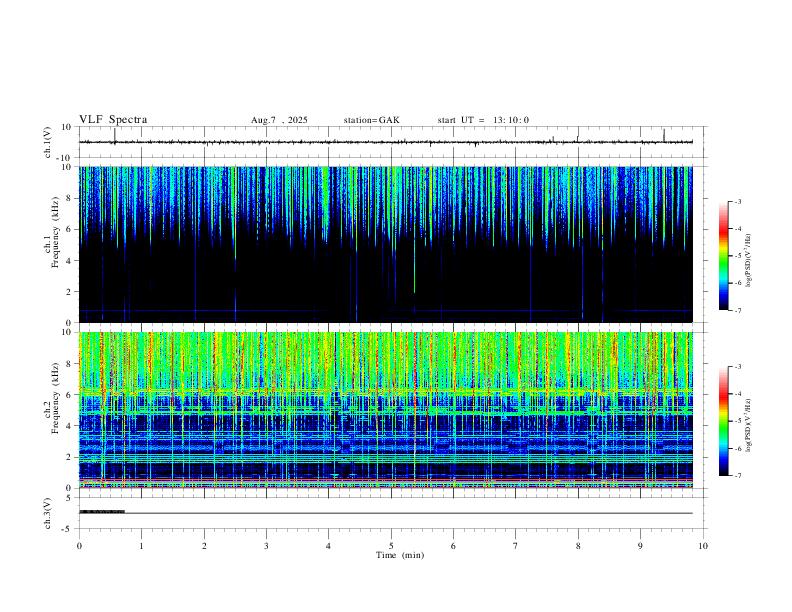792x612 pixels.
Task: Click the ch.1 colorbar PSD unit label
Action: click(x=749, y=261)
